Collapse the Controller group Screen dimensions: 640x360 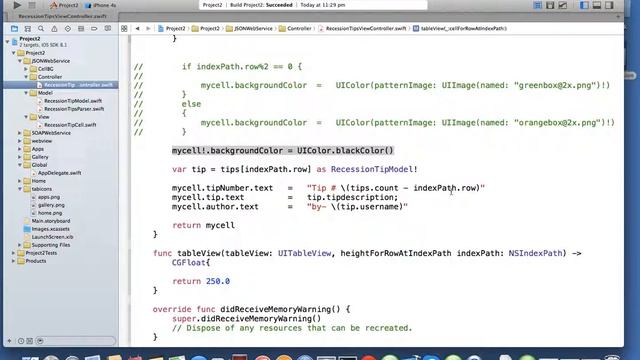26,77
